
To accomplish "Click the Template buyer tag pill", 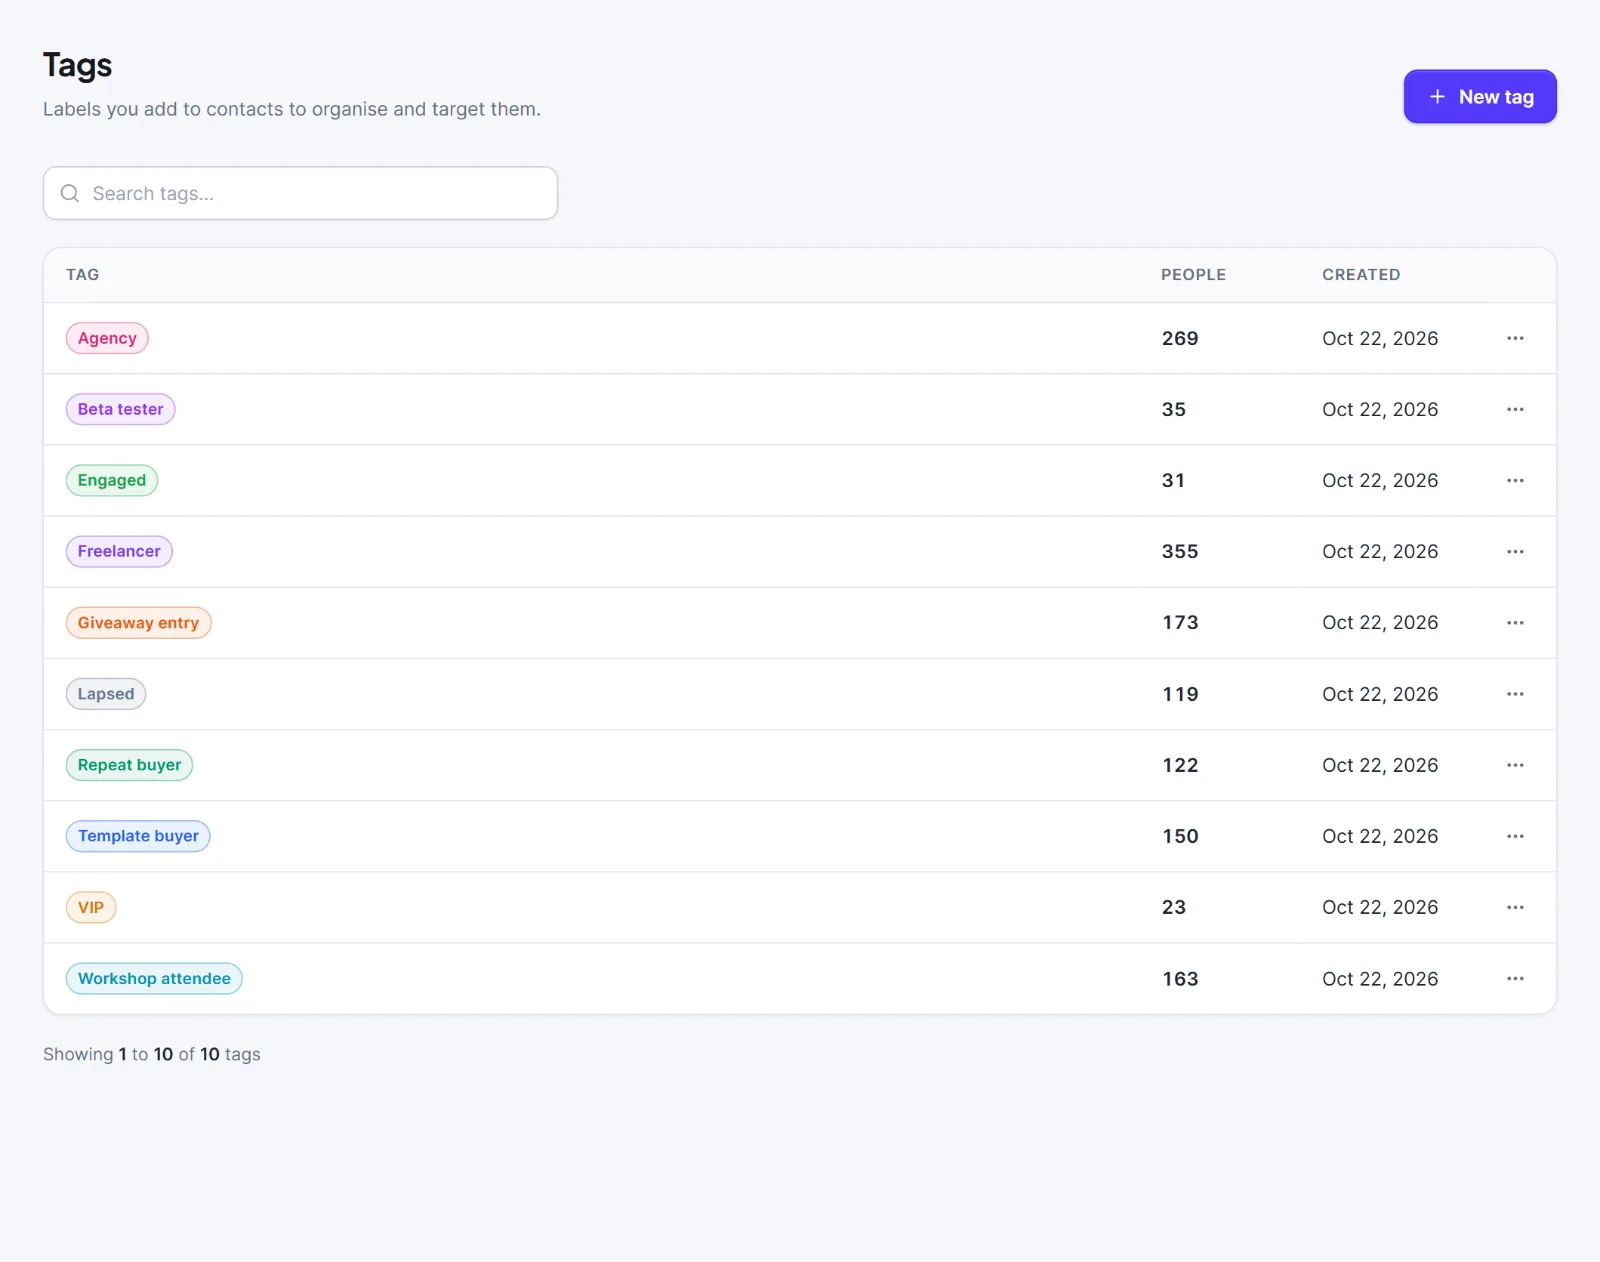I will pos(138,836).
